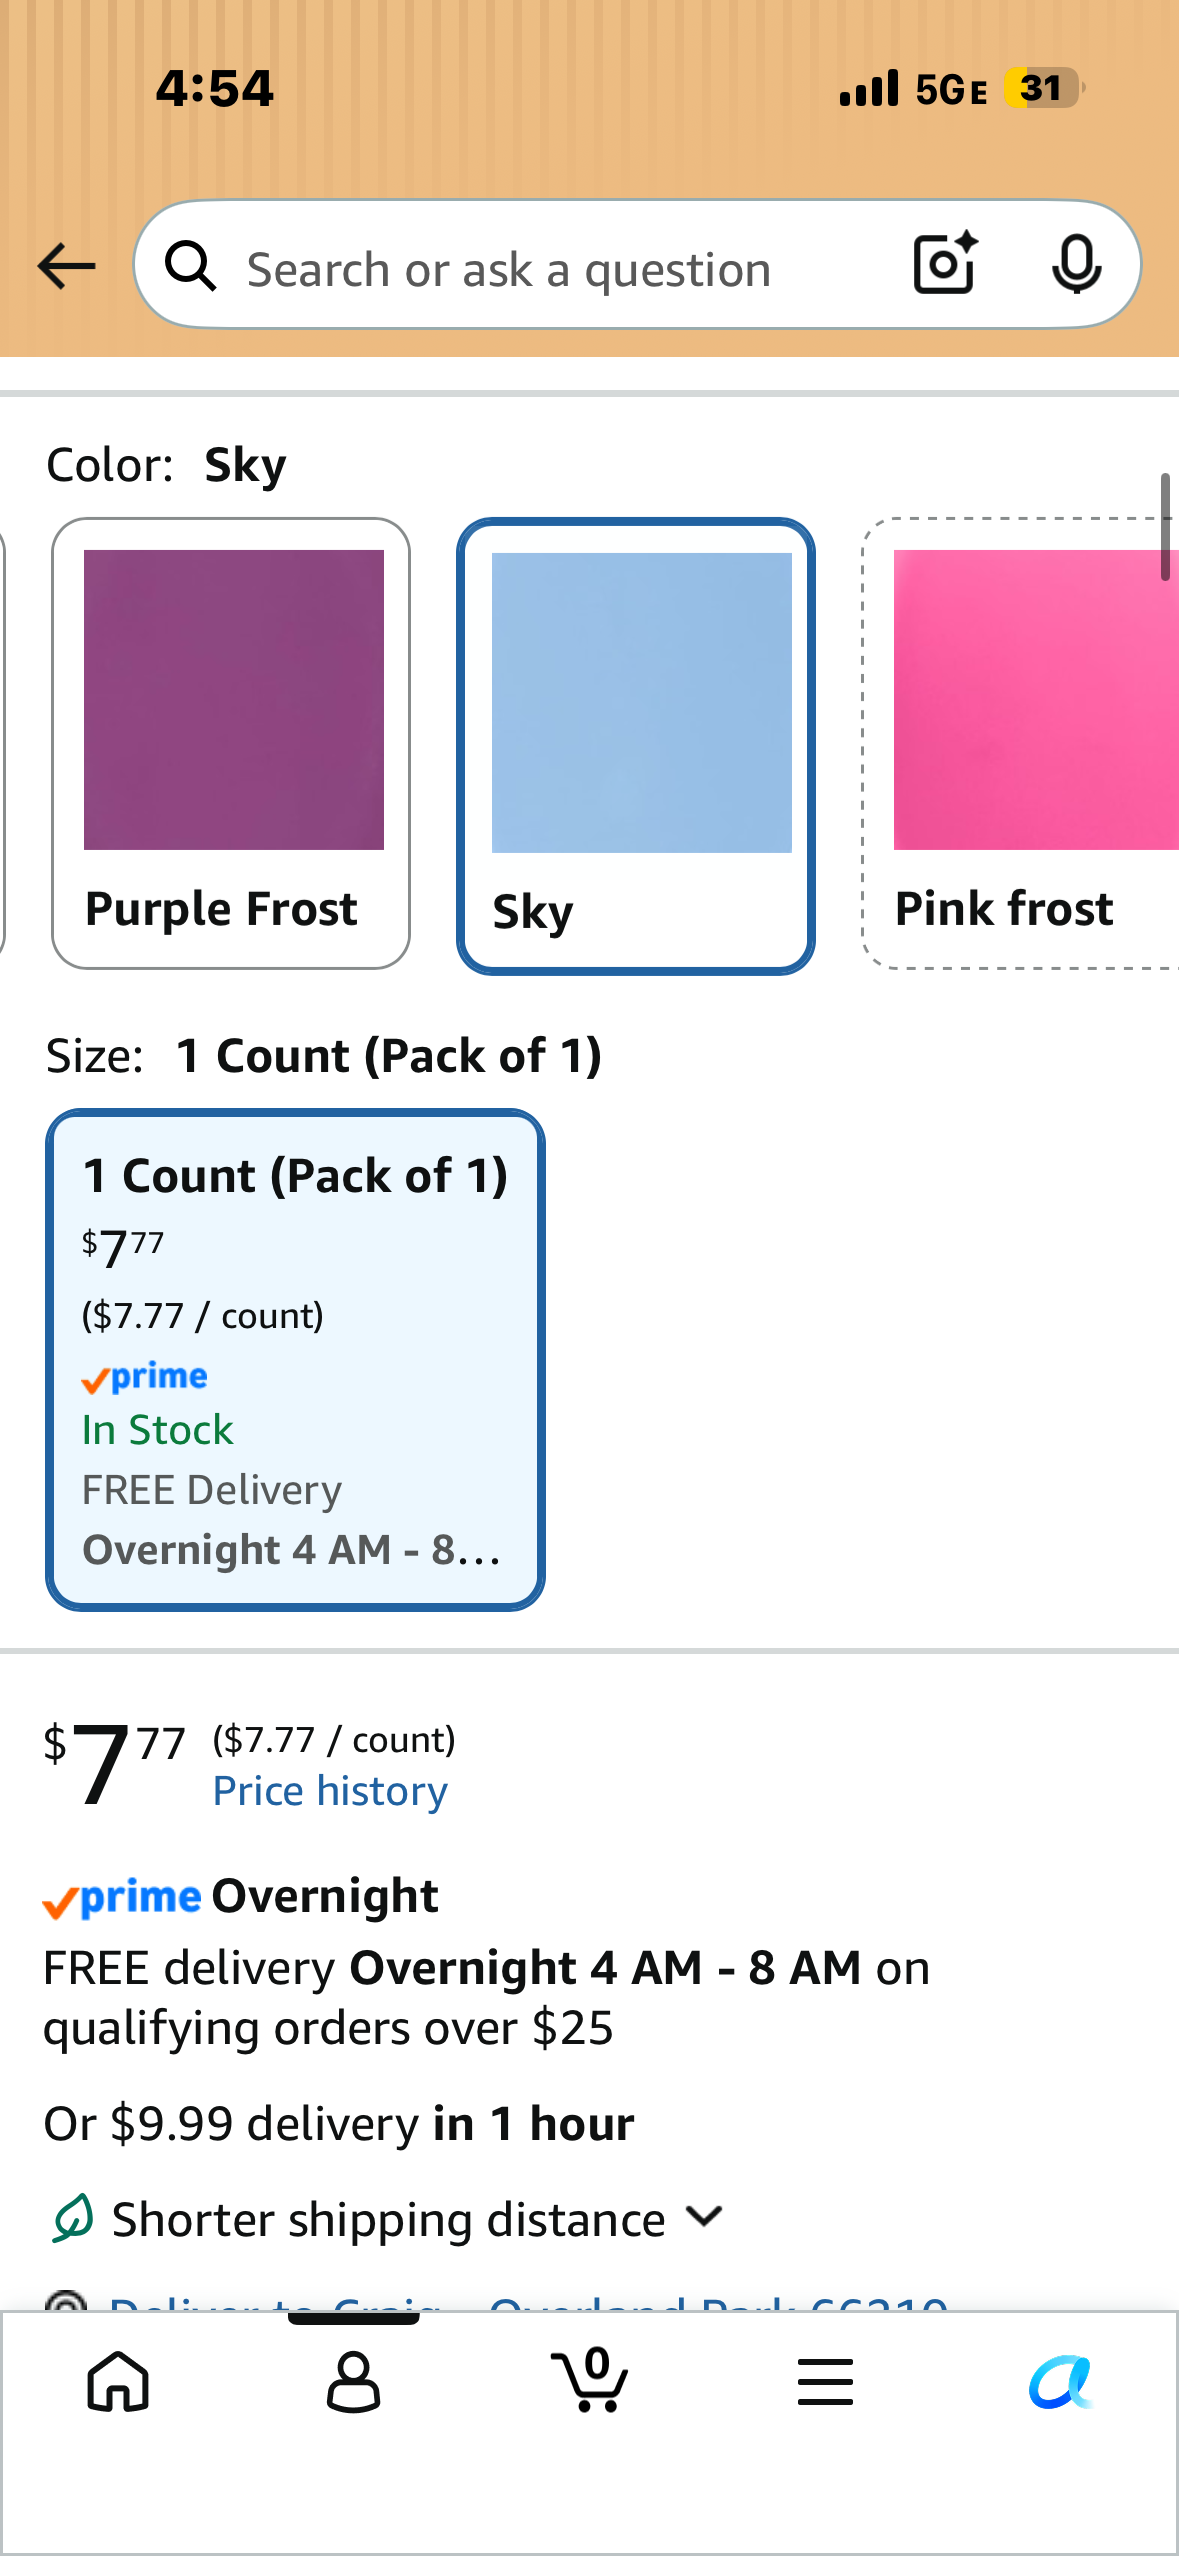Open the account profile icon
1179x2556 pixels.
click(353, 2381)
